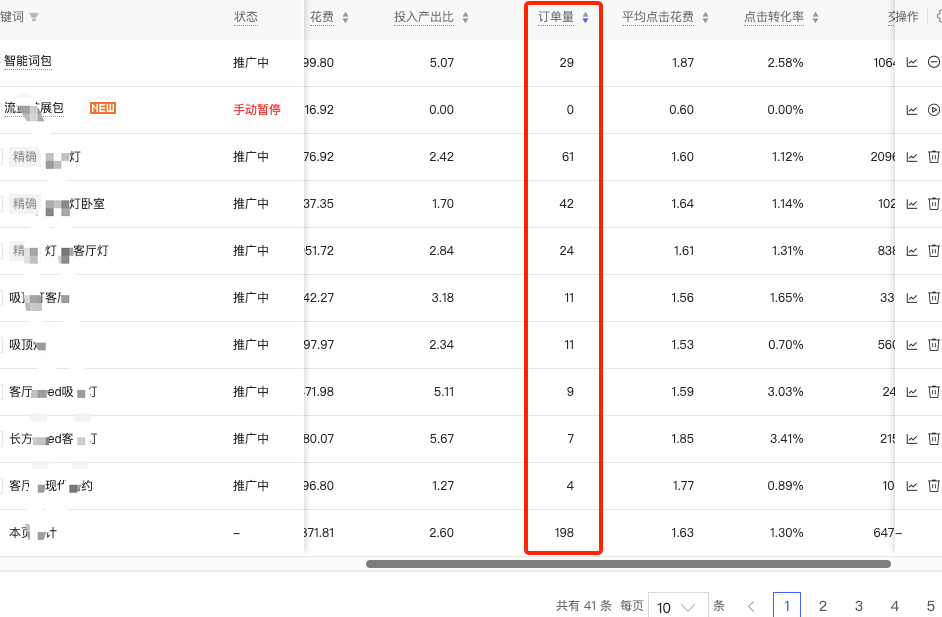Check the box beside the 客厅灯 keyword
Image resolution: width=942 pixels, height=617 pixels.
point(1,251)
